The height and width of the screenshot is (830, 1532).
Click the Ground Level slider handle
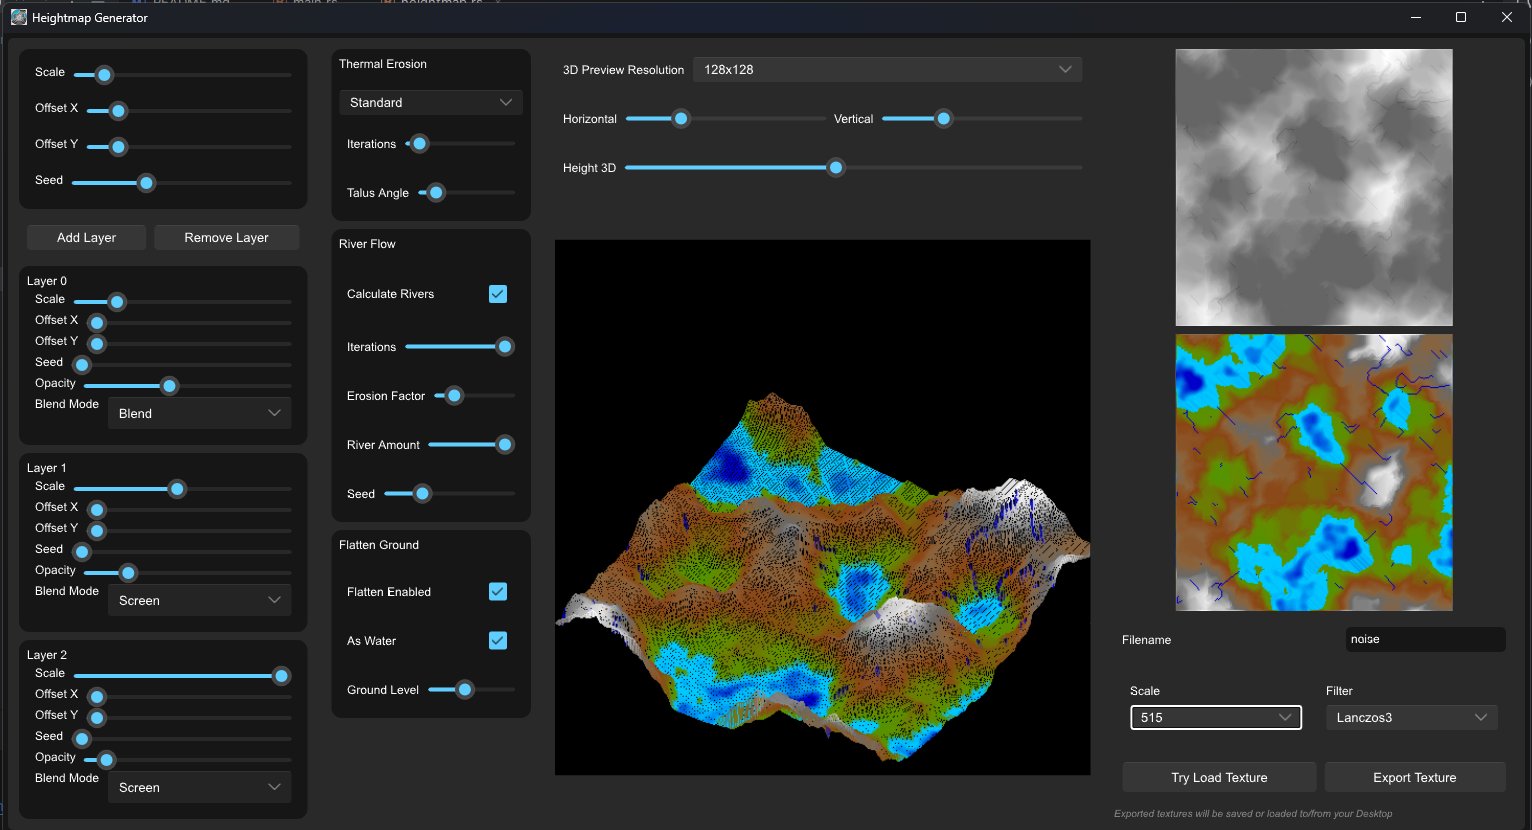point(465,690)
